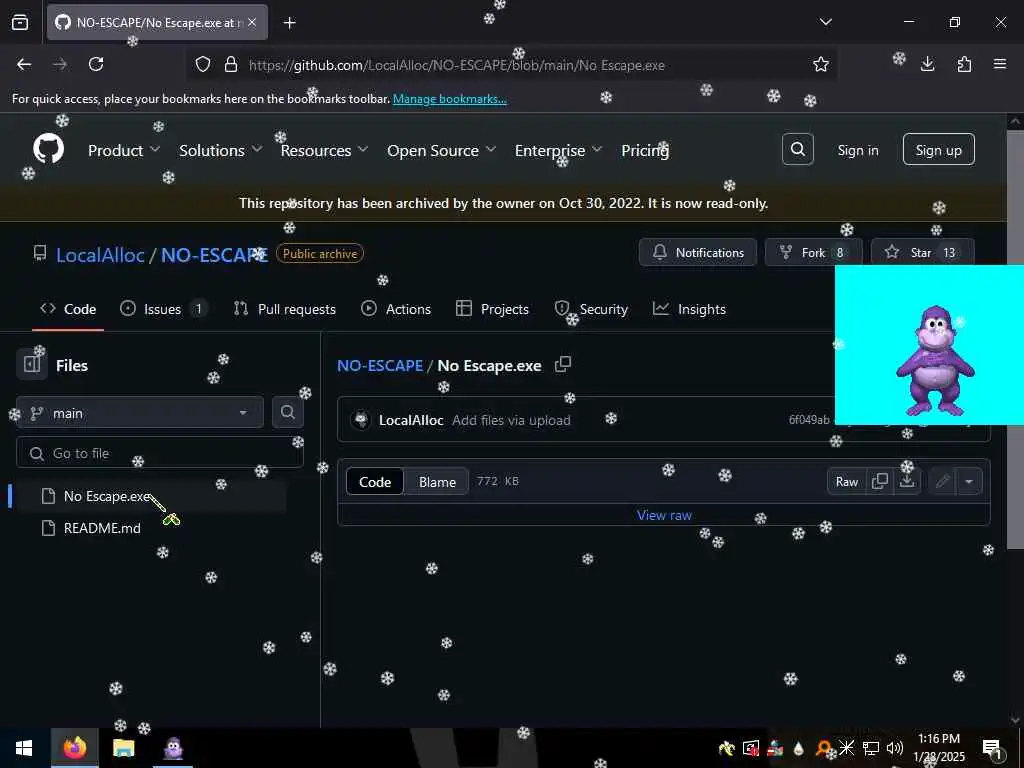Open the LocalAlloc owner link in header
Image resolution: width=1024 pixels, height=768 pixels.
click(100, 254)
